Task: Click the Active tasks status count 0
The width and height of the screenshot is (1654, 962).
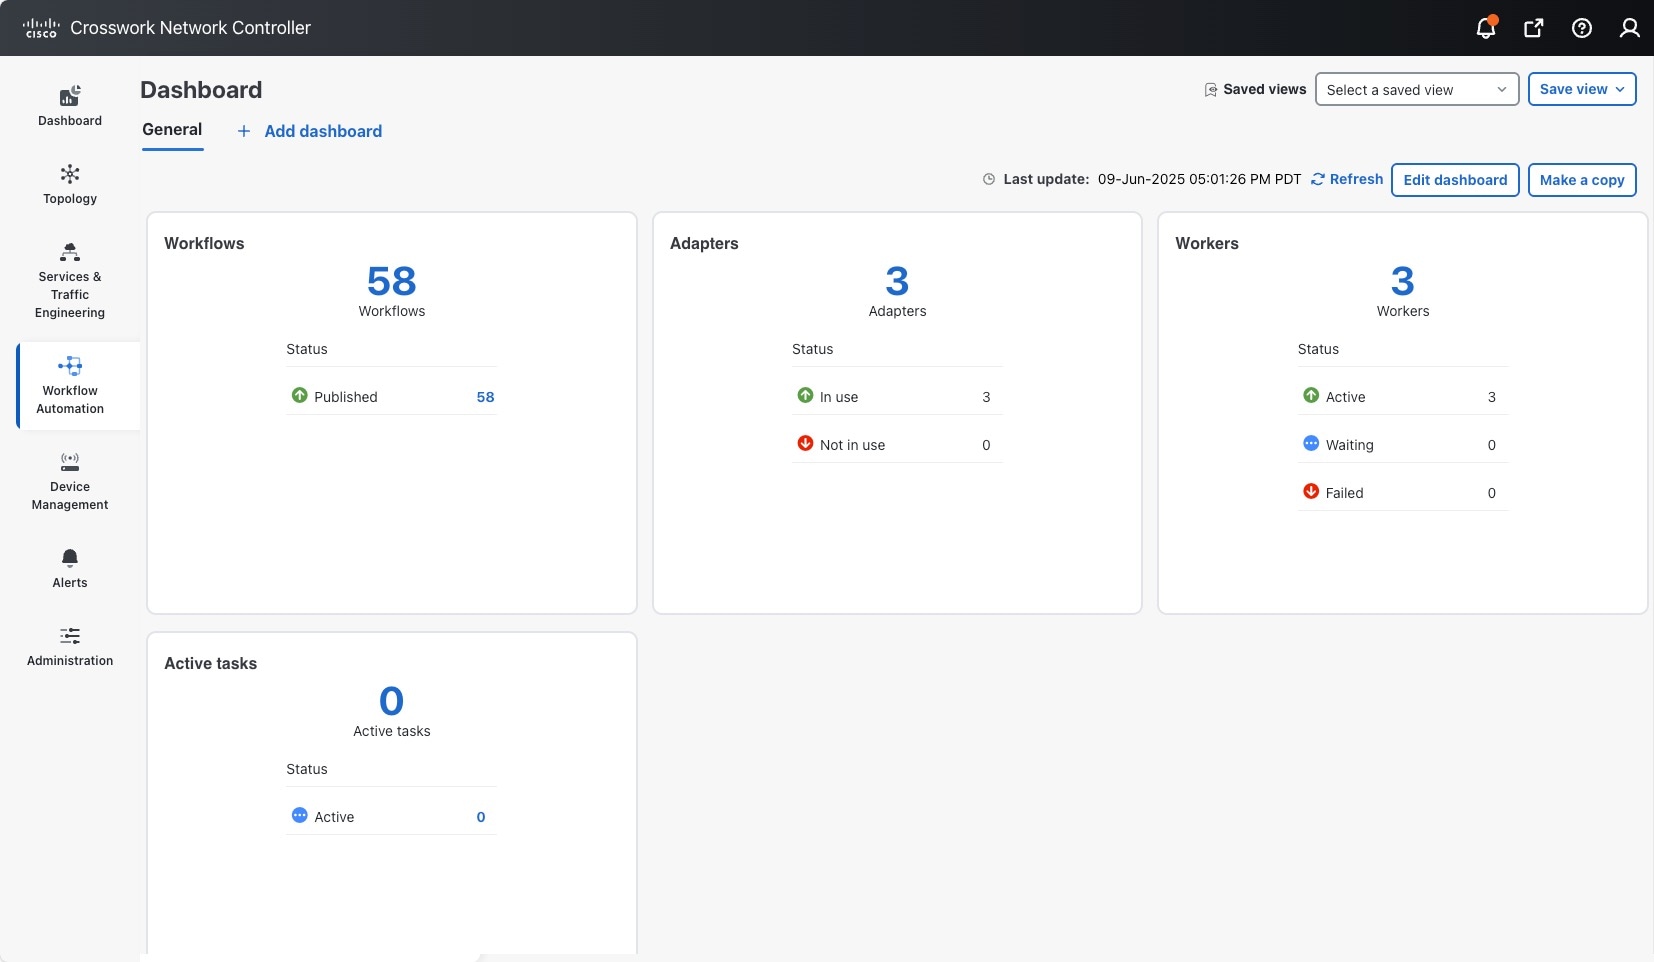Action: [x=481, y=817]
